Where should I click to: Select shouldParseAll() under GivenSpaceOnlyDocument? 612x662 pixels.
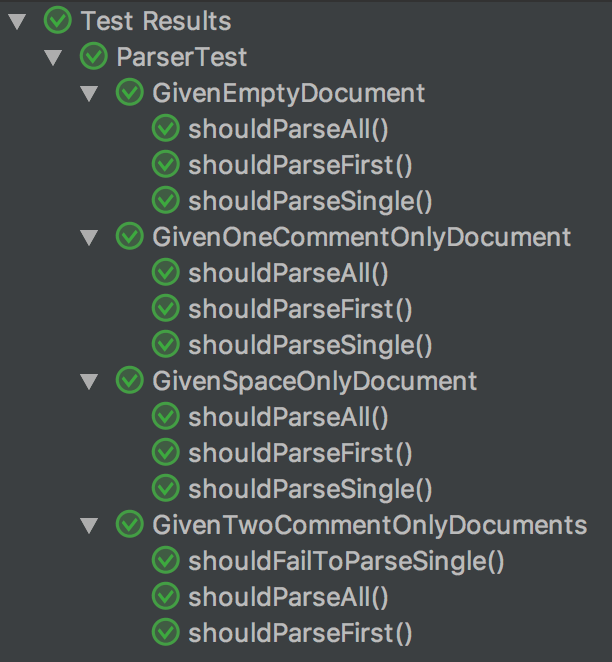(288, 417)
